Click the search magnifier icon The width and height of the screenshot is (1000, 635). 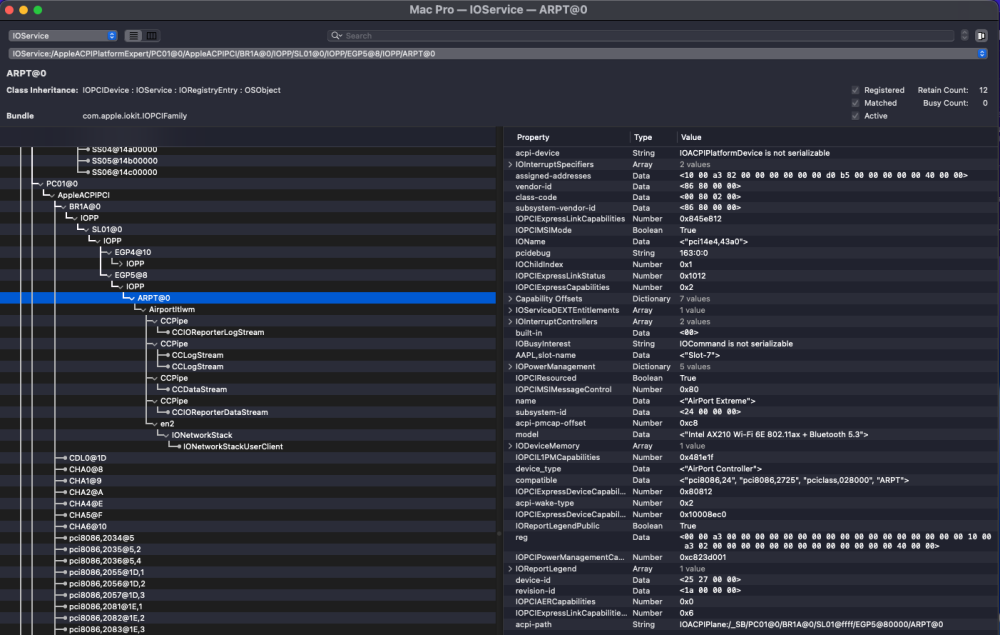tap(336, 36)
